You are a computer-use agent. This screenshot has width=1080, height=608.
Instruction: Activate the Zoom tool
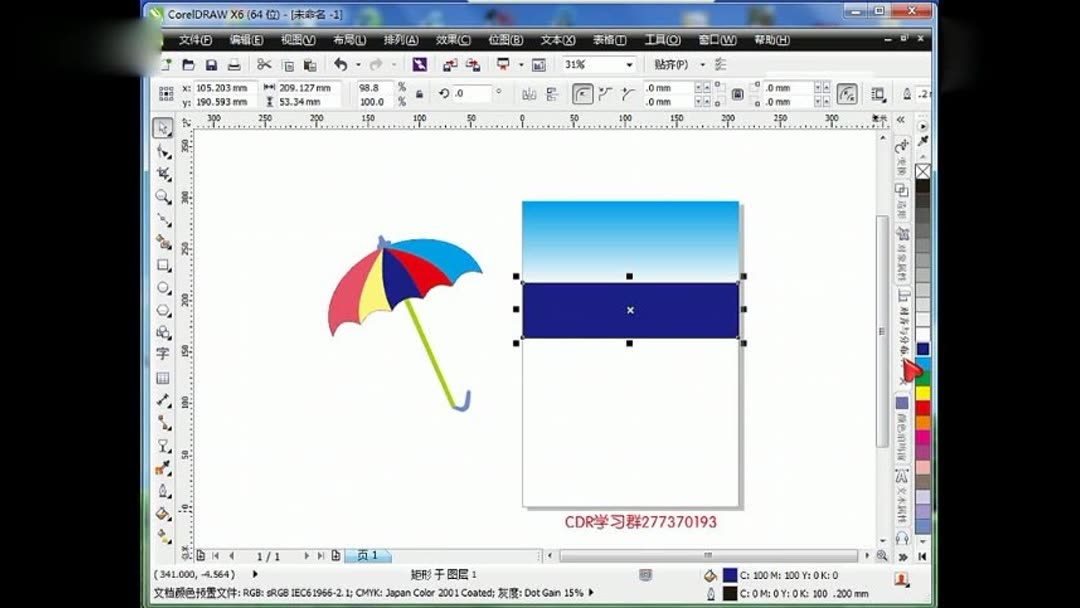click(x=163, y=196)
